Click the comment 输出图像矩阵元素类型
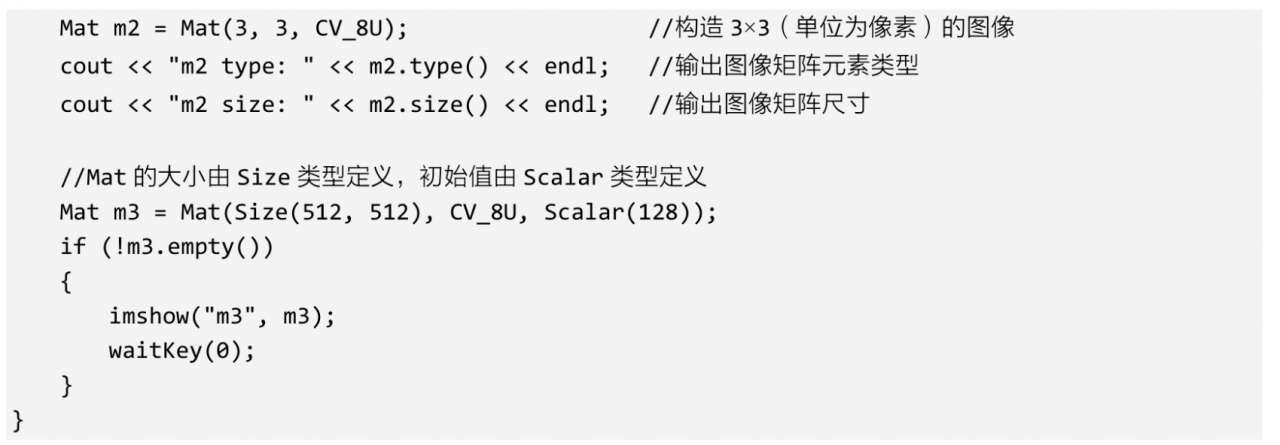Image resolution: width=1280 pixels, height=445 pixels. click(784, 66)
